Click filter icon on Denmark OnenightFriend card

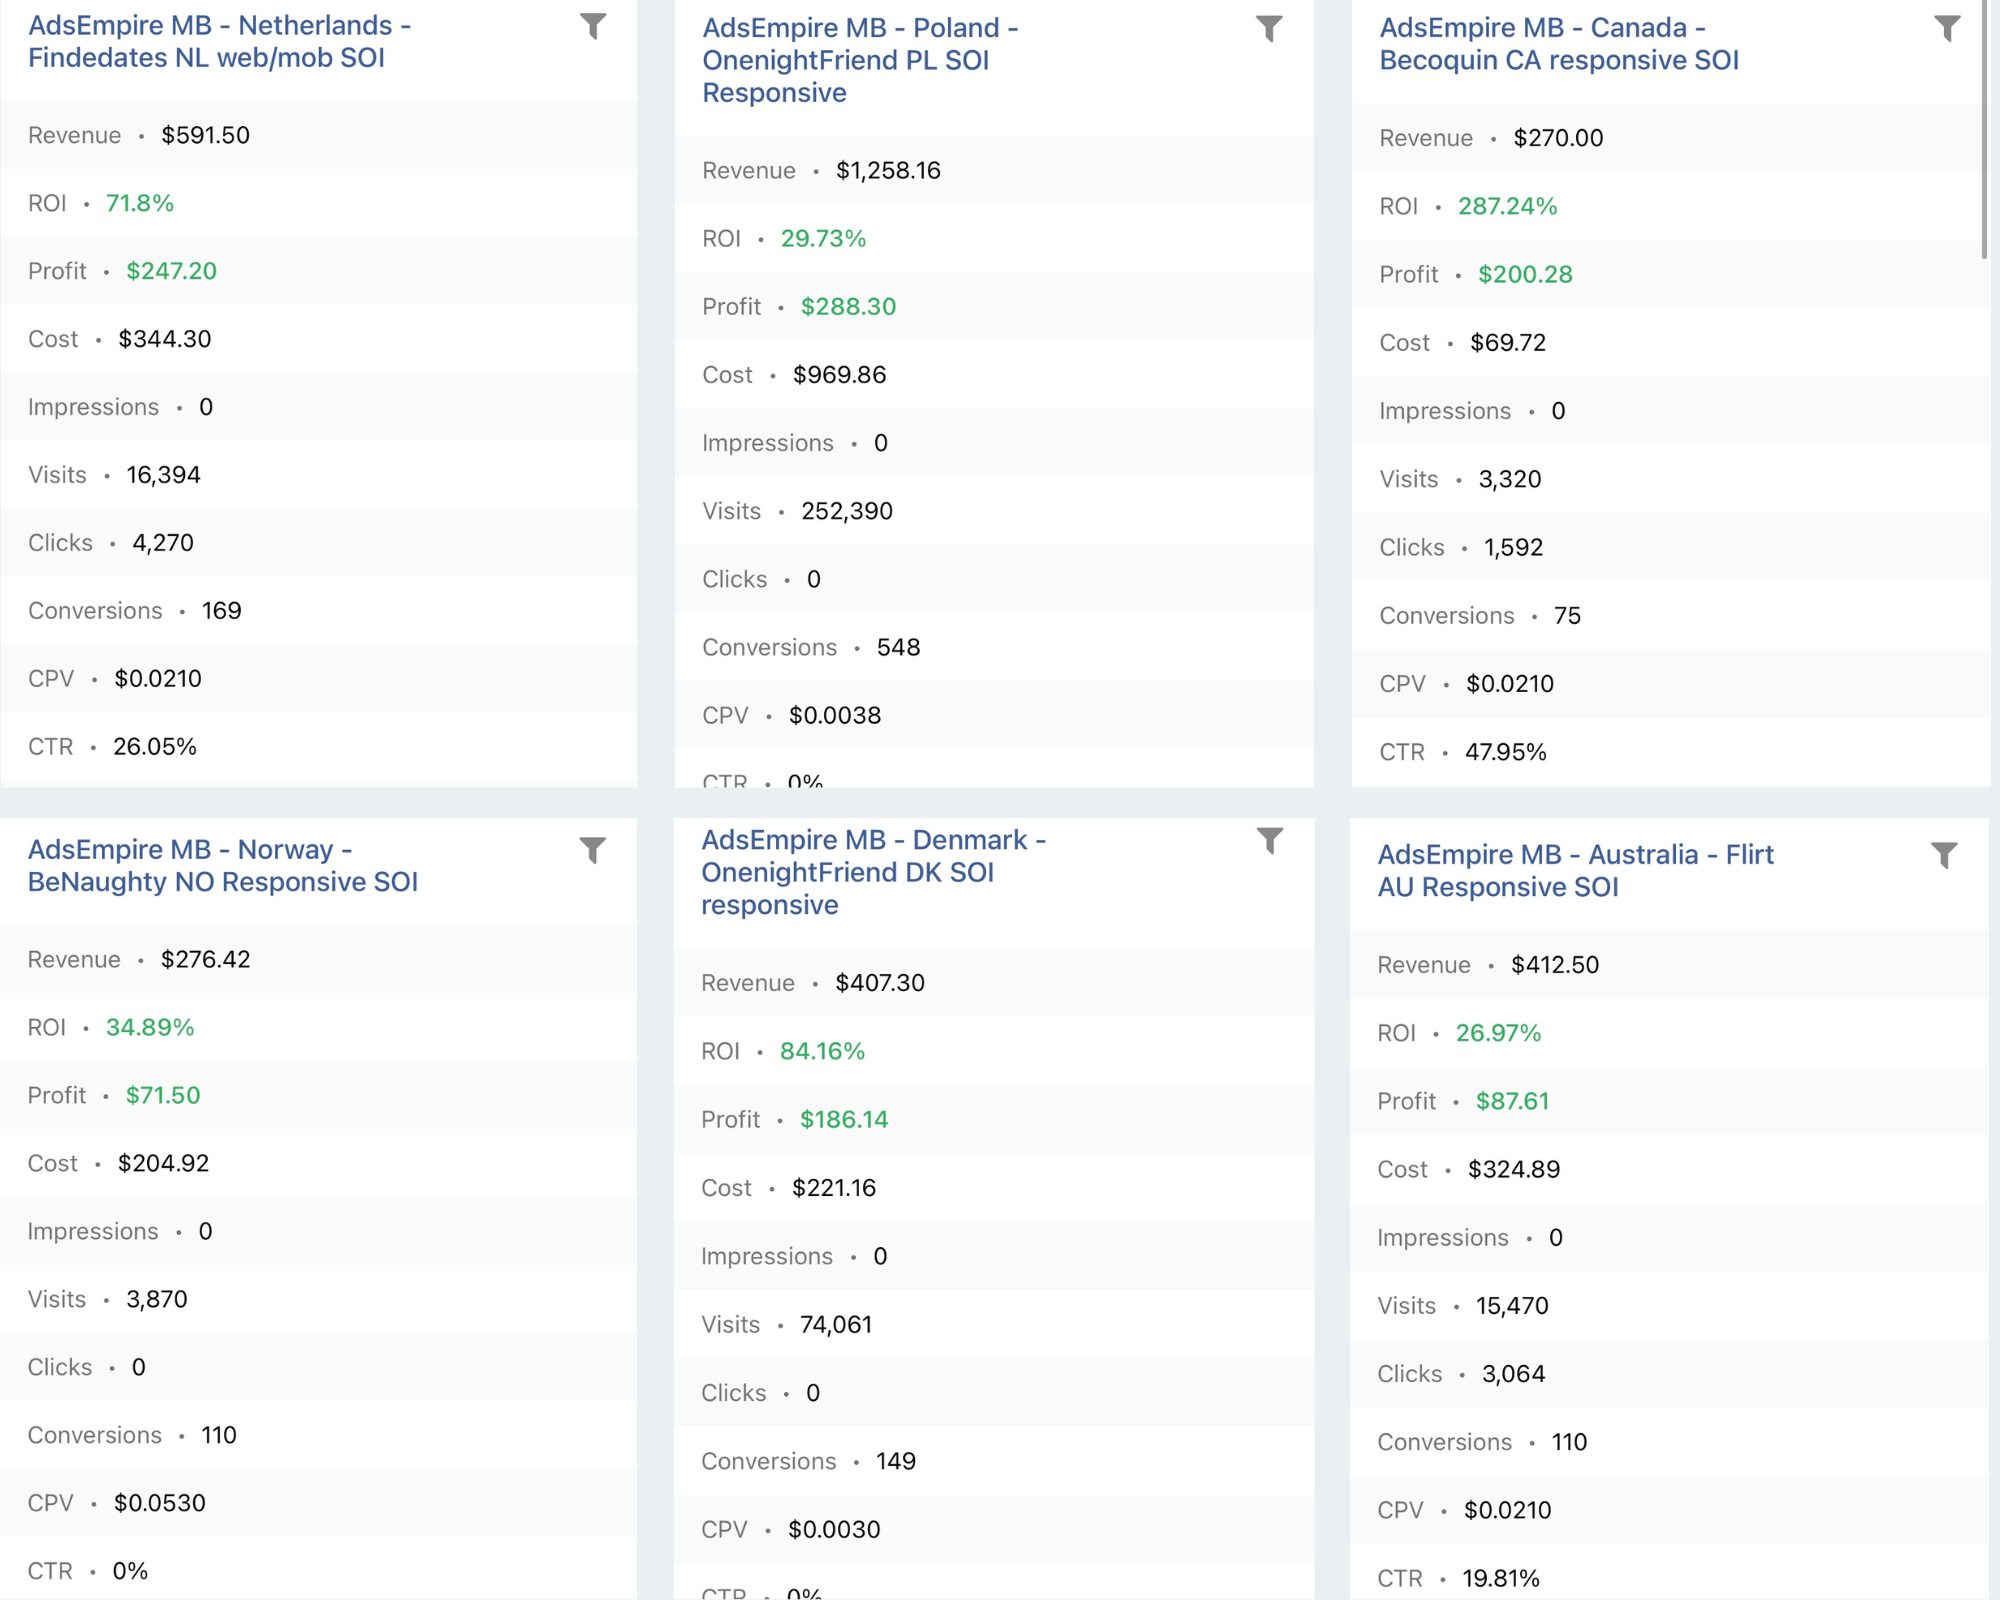coord(1269,842)
